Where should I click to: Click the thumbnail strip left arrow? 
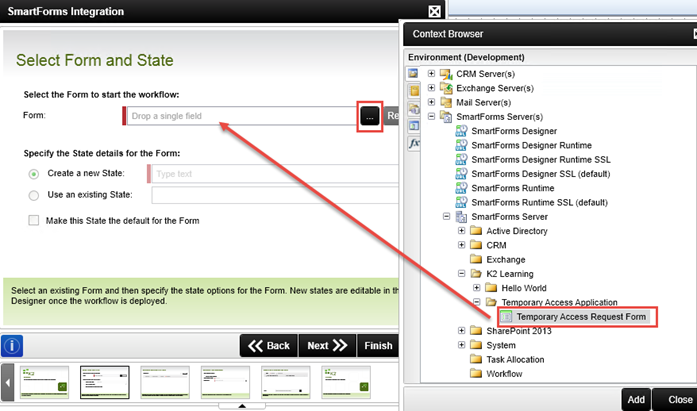8,382
